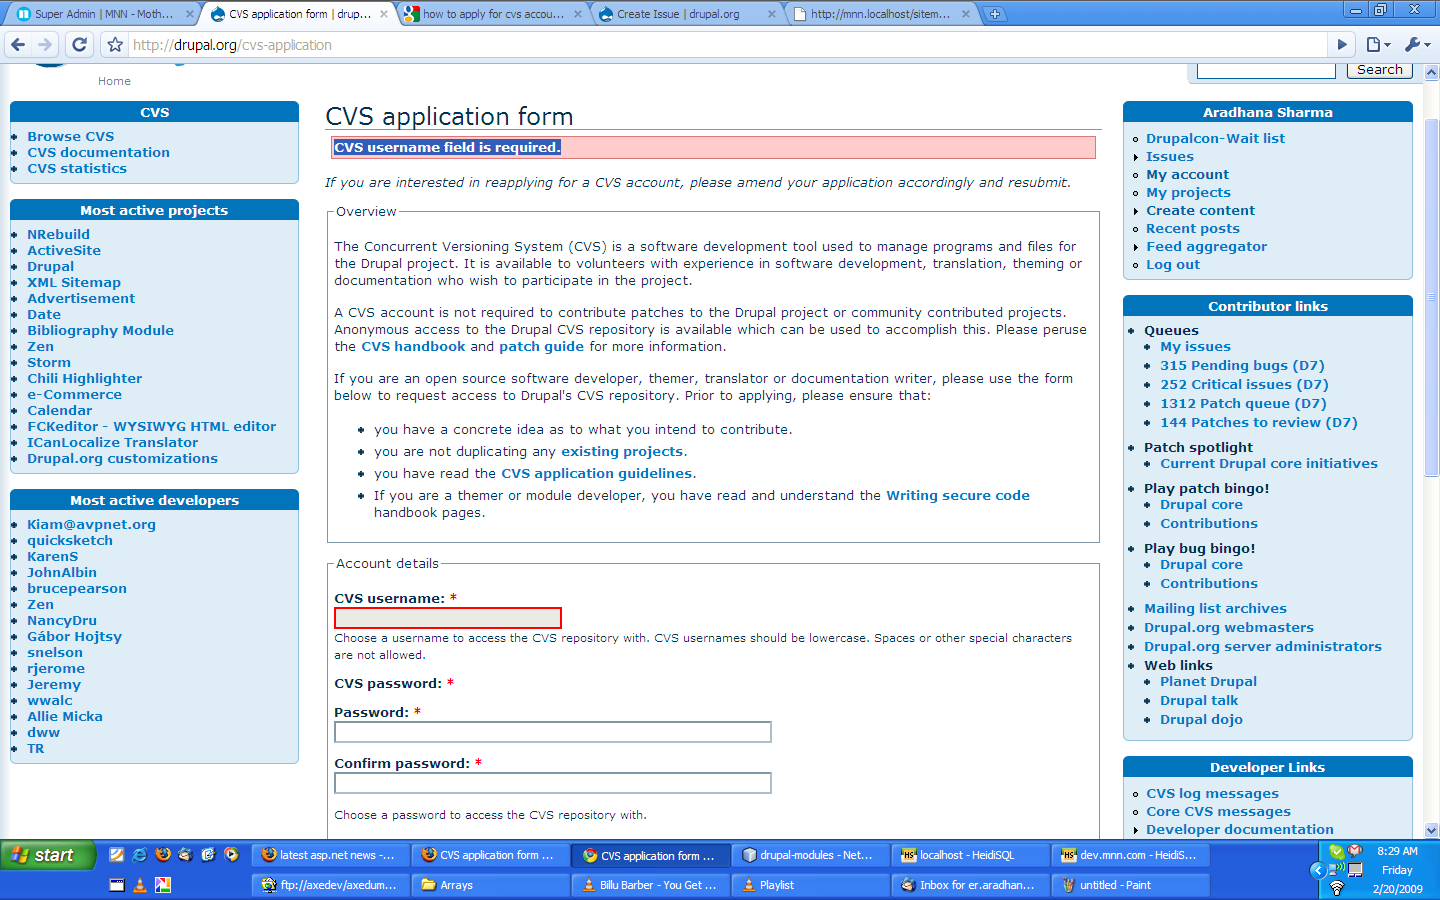
Task: Click the Gmail notifier tray icon
Action: coord(1355,851)
